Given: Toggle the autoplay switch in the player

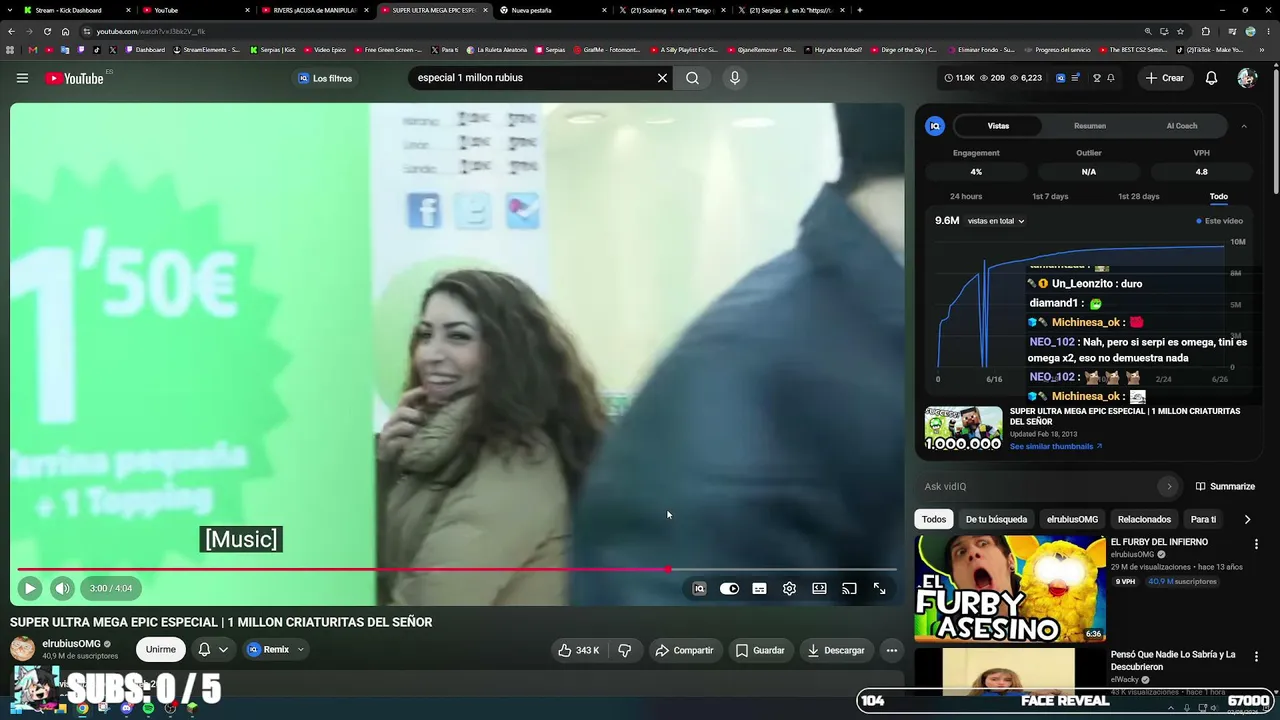Looking at the screenshot, I should click(729, 589).
